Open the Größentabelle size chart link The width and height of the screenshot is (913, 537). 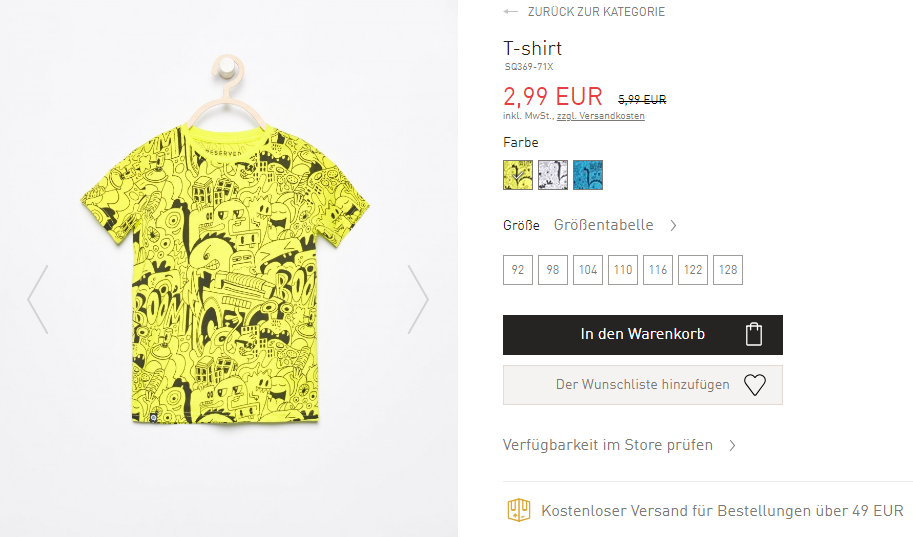point(603,225)
